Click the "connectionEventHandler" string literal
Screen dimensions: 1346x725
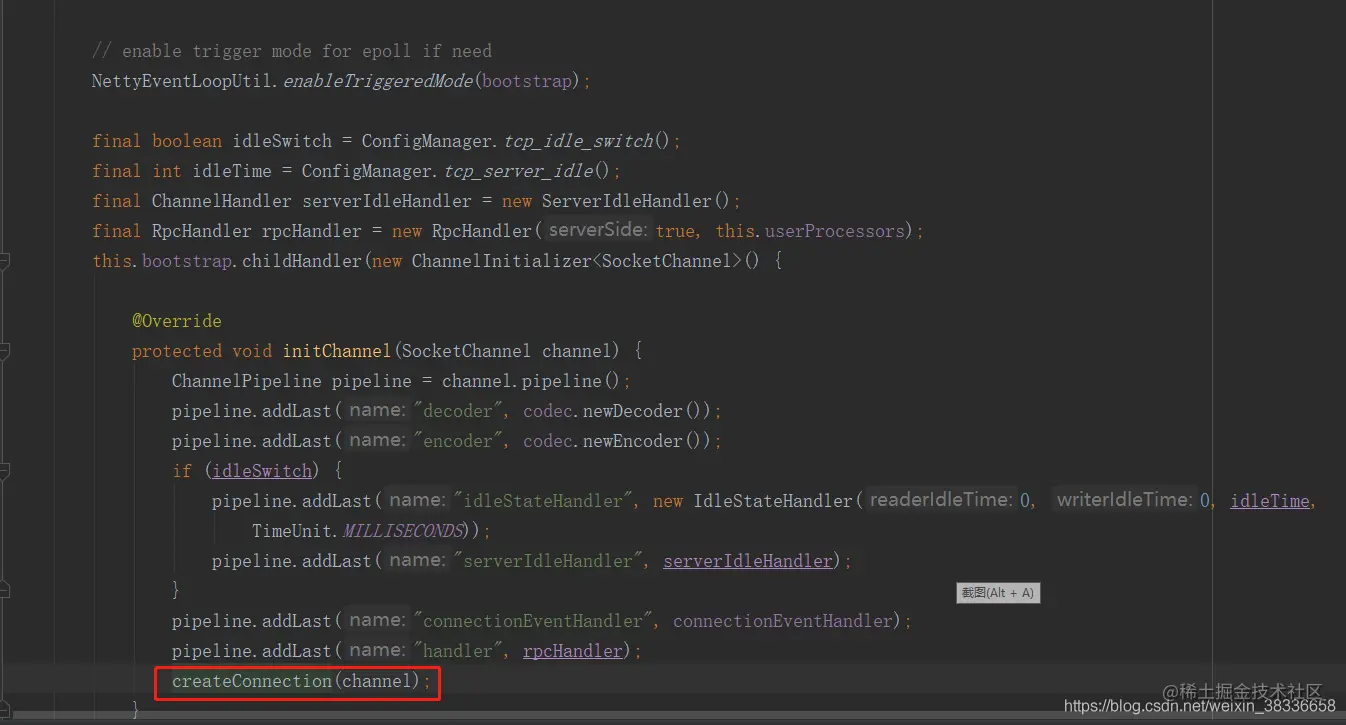pyautogui.click(x=534, y=621)
